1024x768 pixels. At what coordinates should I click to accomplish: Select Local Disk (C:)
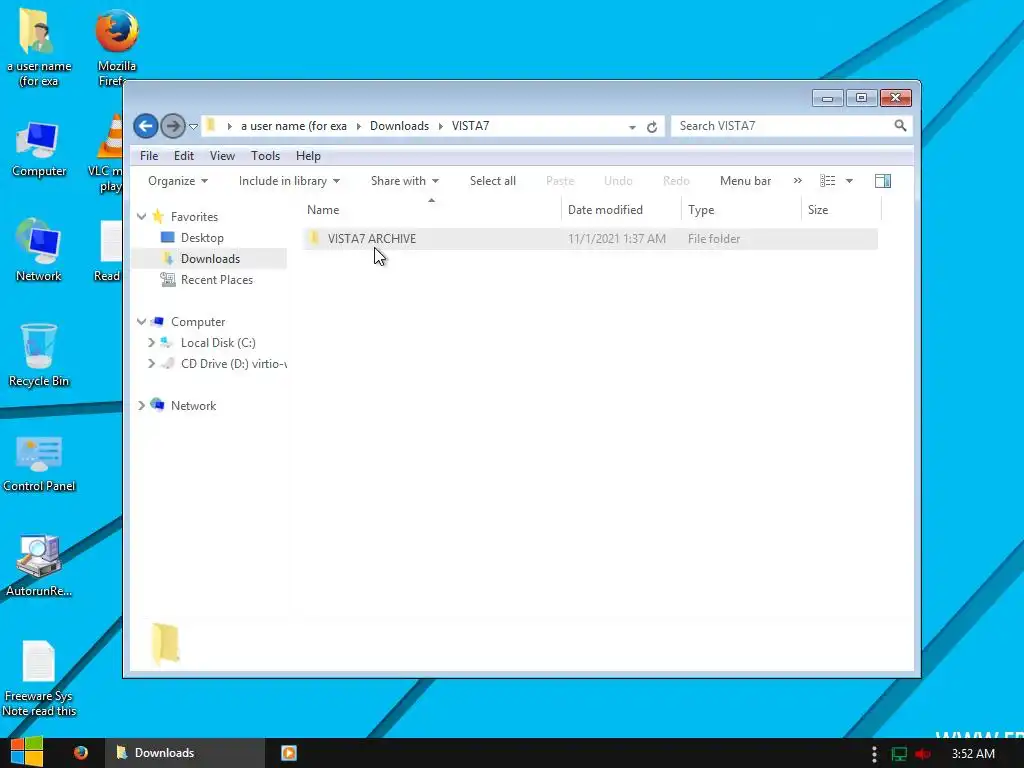coord(218,343)
